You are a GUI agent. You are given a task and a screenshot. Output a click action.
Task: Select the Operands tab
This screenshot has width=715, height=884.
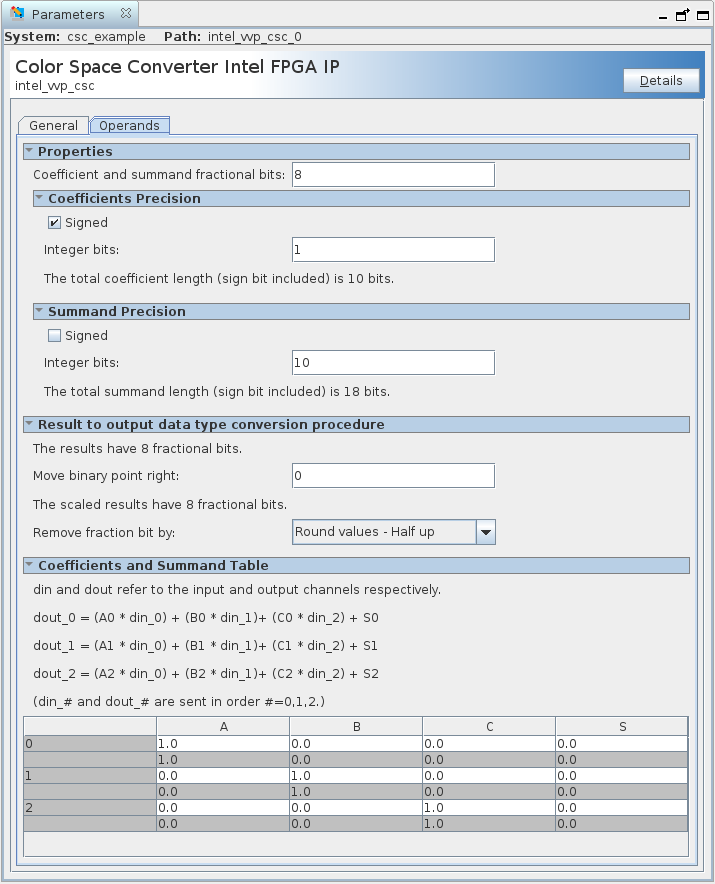(x=129, y=125)
